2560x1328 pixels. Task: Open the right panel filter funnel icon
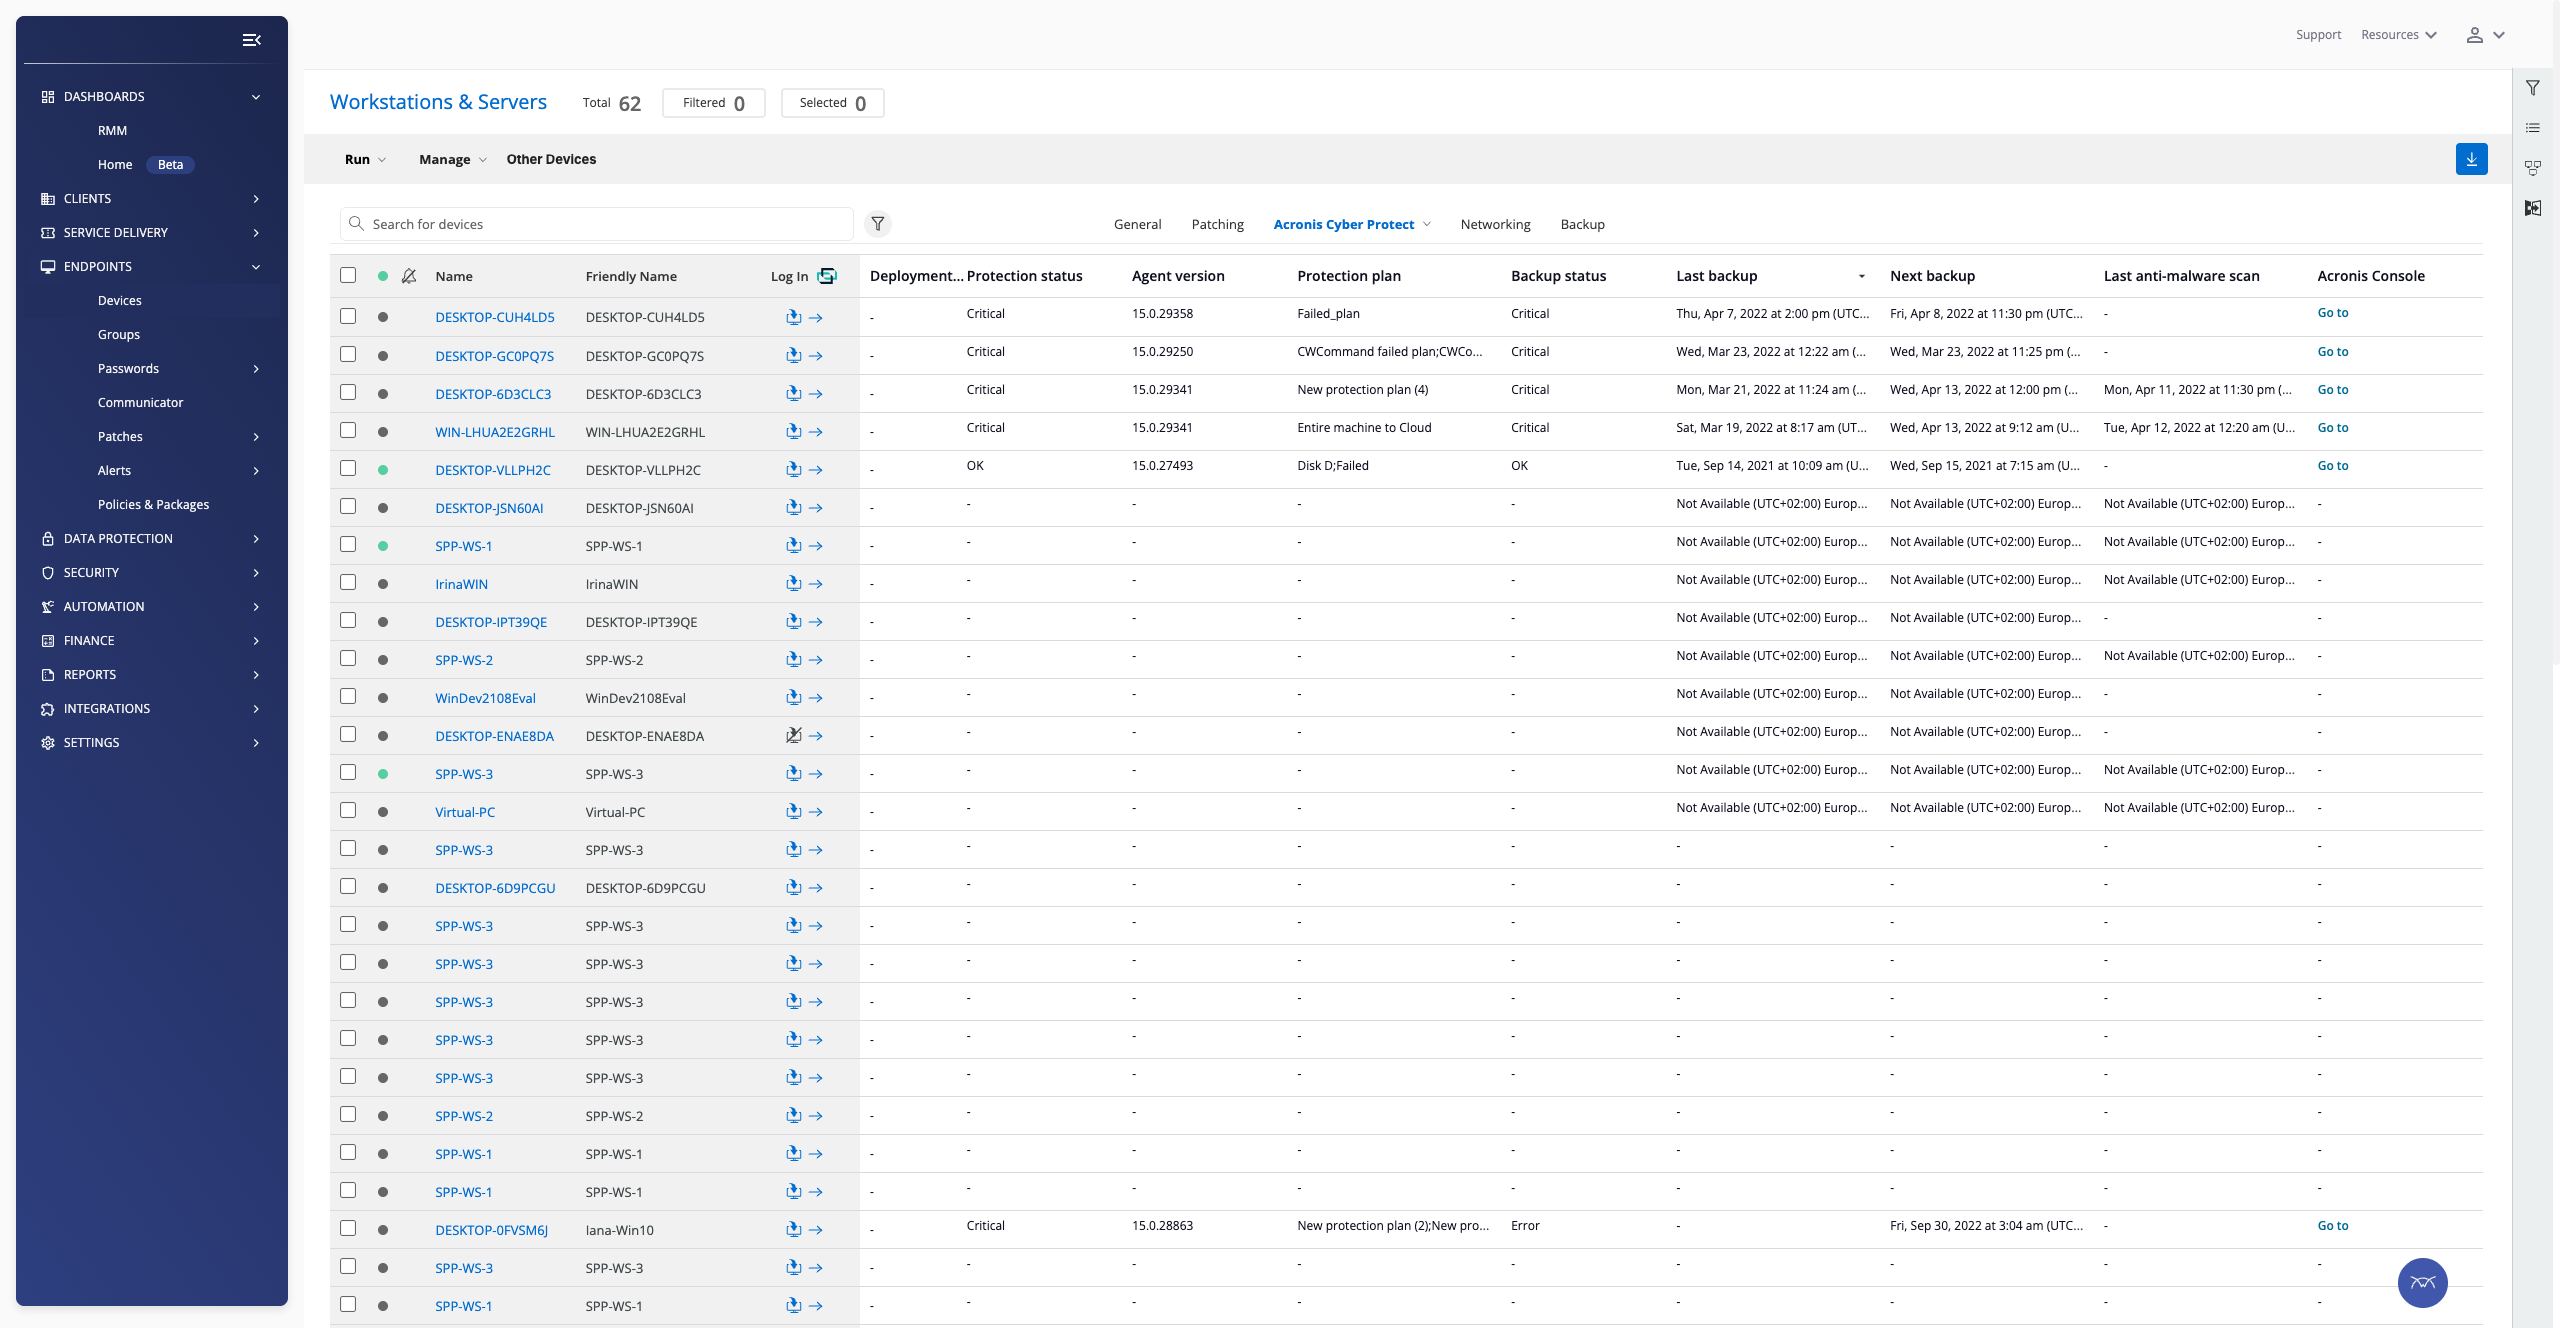point(2532,88)
